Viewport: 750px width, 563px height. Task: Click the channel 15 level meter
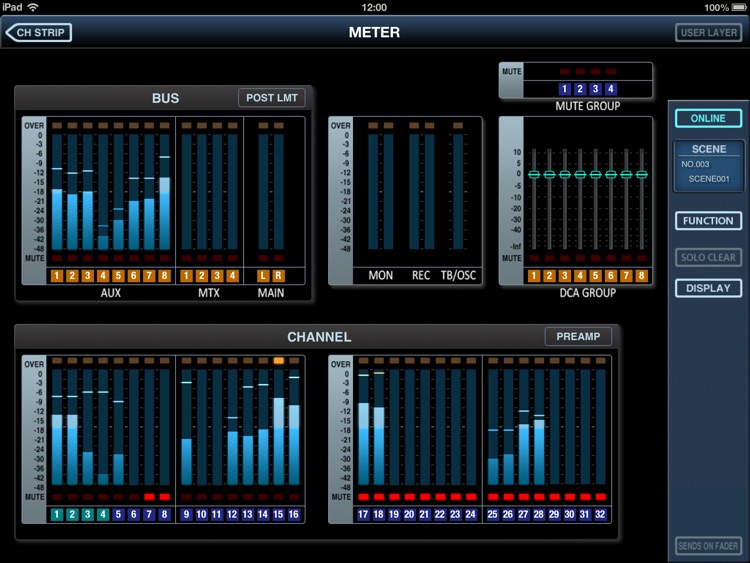tap(278, 427)
